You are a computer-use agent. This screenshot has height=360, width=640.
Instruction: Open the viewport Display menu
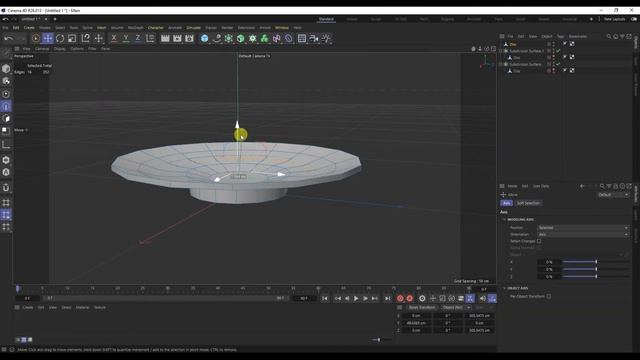(x=60, y=49)
